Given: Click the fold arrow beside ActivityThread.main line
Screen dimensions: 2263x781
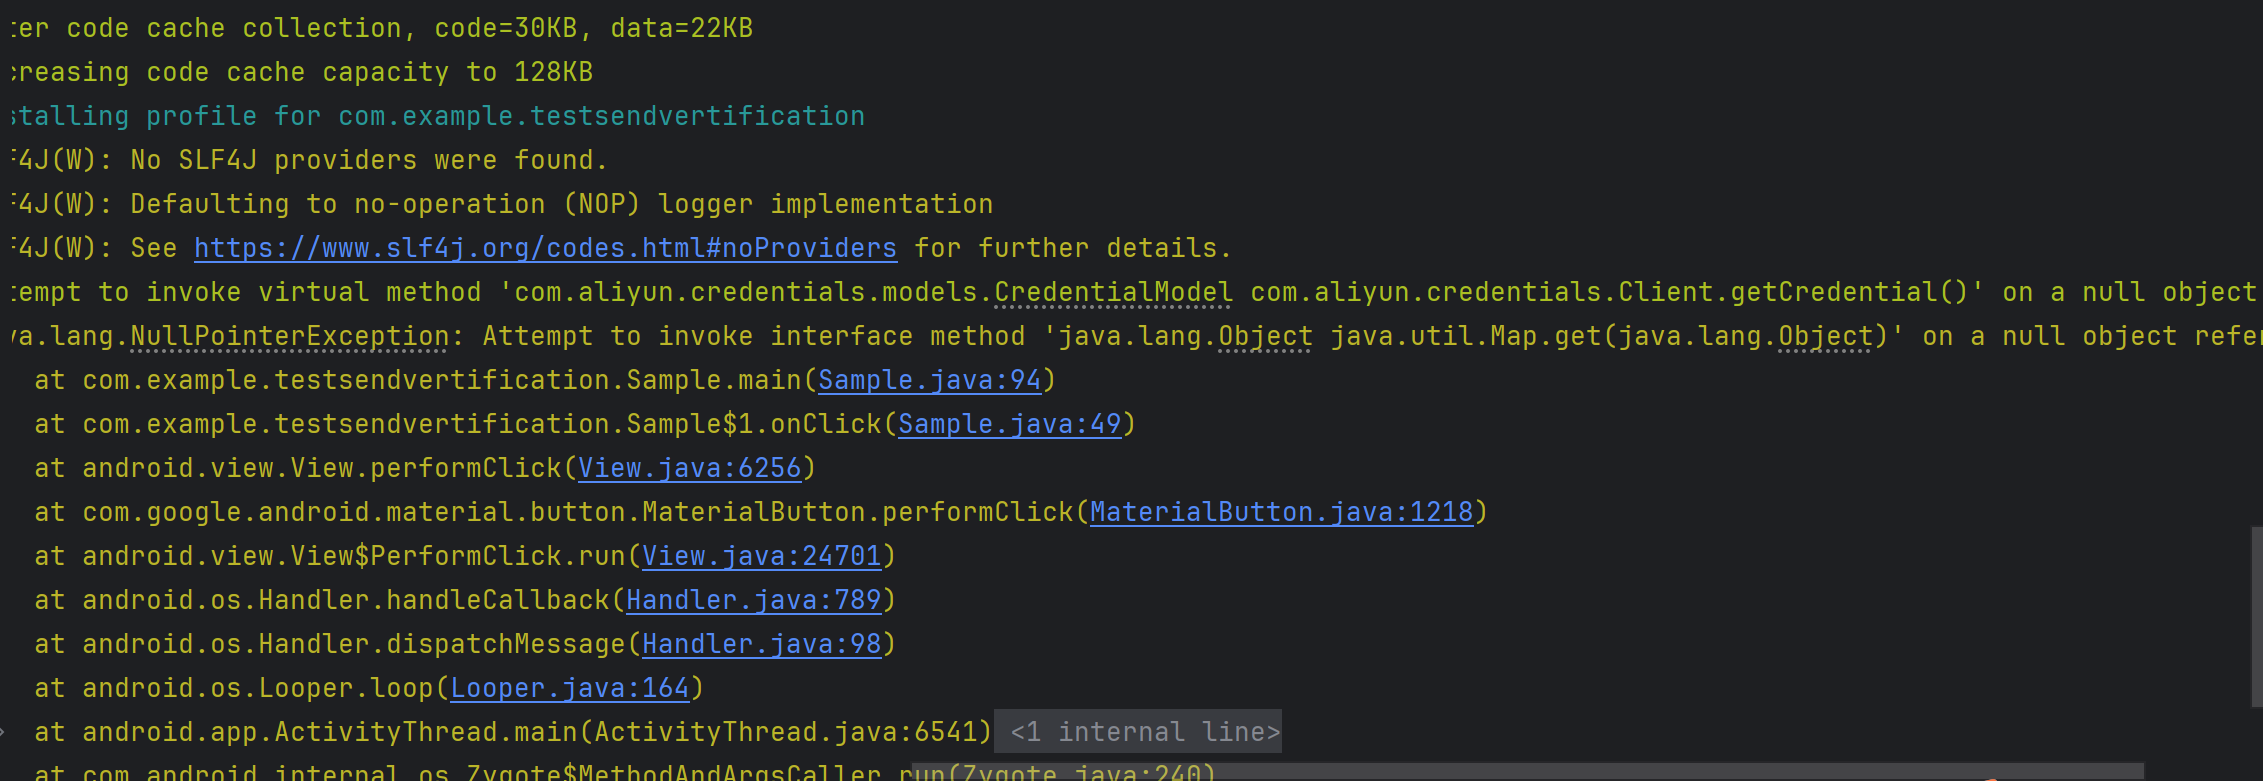Looking at the screenshot, I should [4, 732].
